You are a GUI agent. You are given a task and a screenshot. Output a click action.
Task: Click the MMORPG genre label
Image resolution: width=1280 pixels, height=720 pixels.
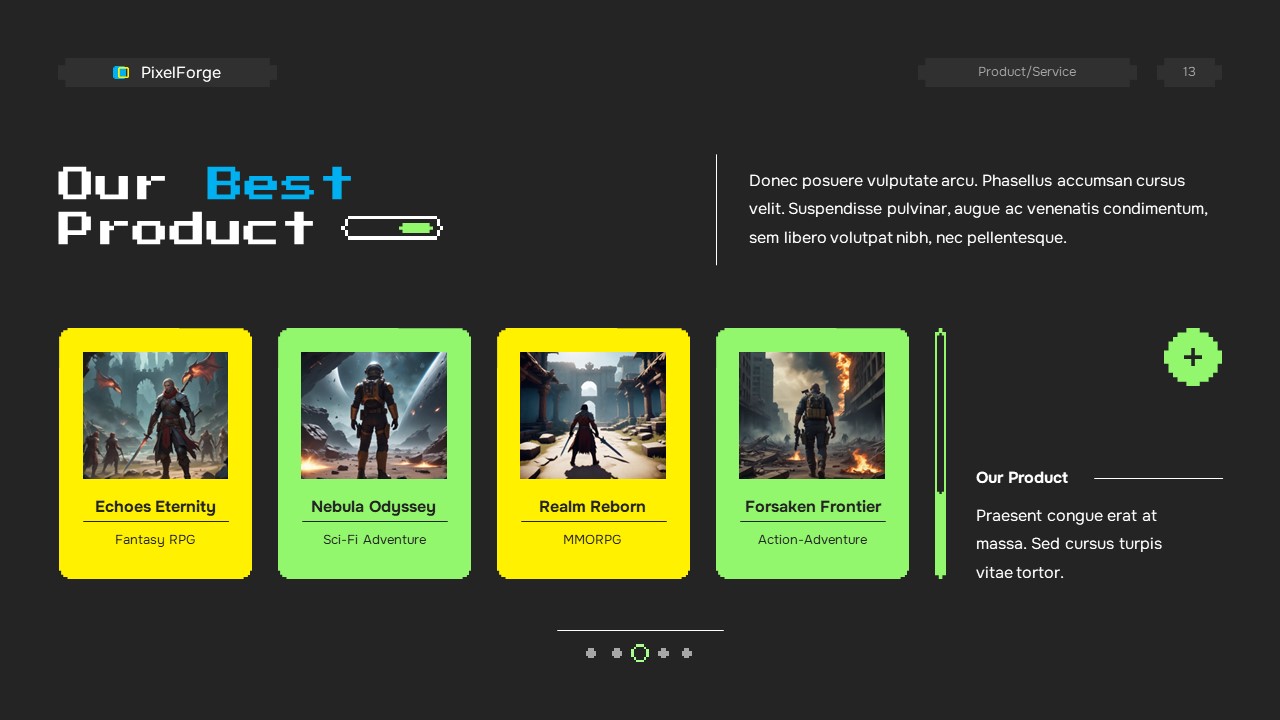[x=592, y=539]
